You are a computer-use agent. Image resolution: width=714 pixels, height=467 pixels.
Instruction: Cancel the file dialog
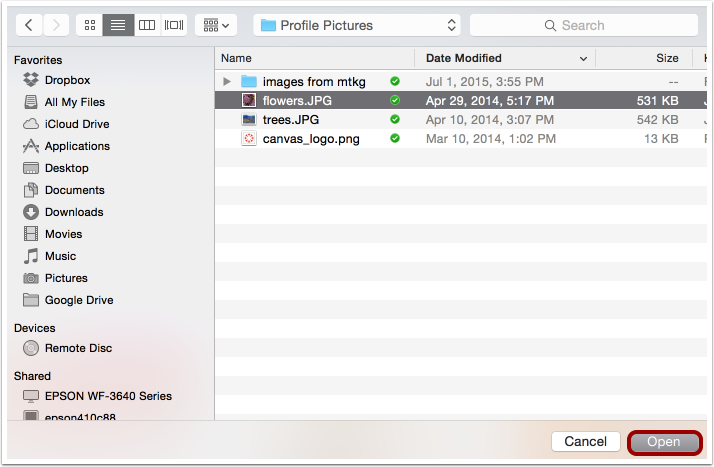[586, 442]
